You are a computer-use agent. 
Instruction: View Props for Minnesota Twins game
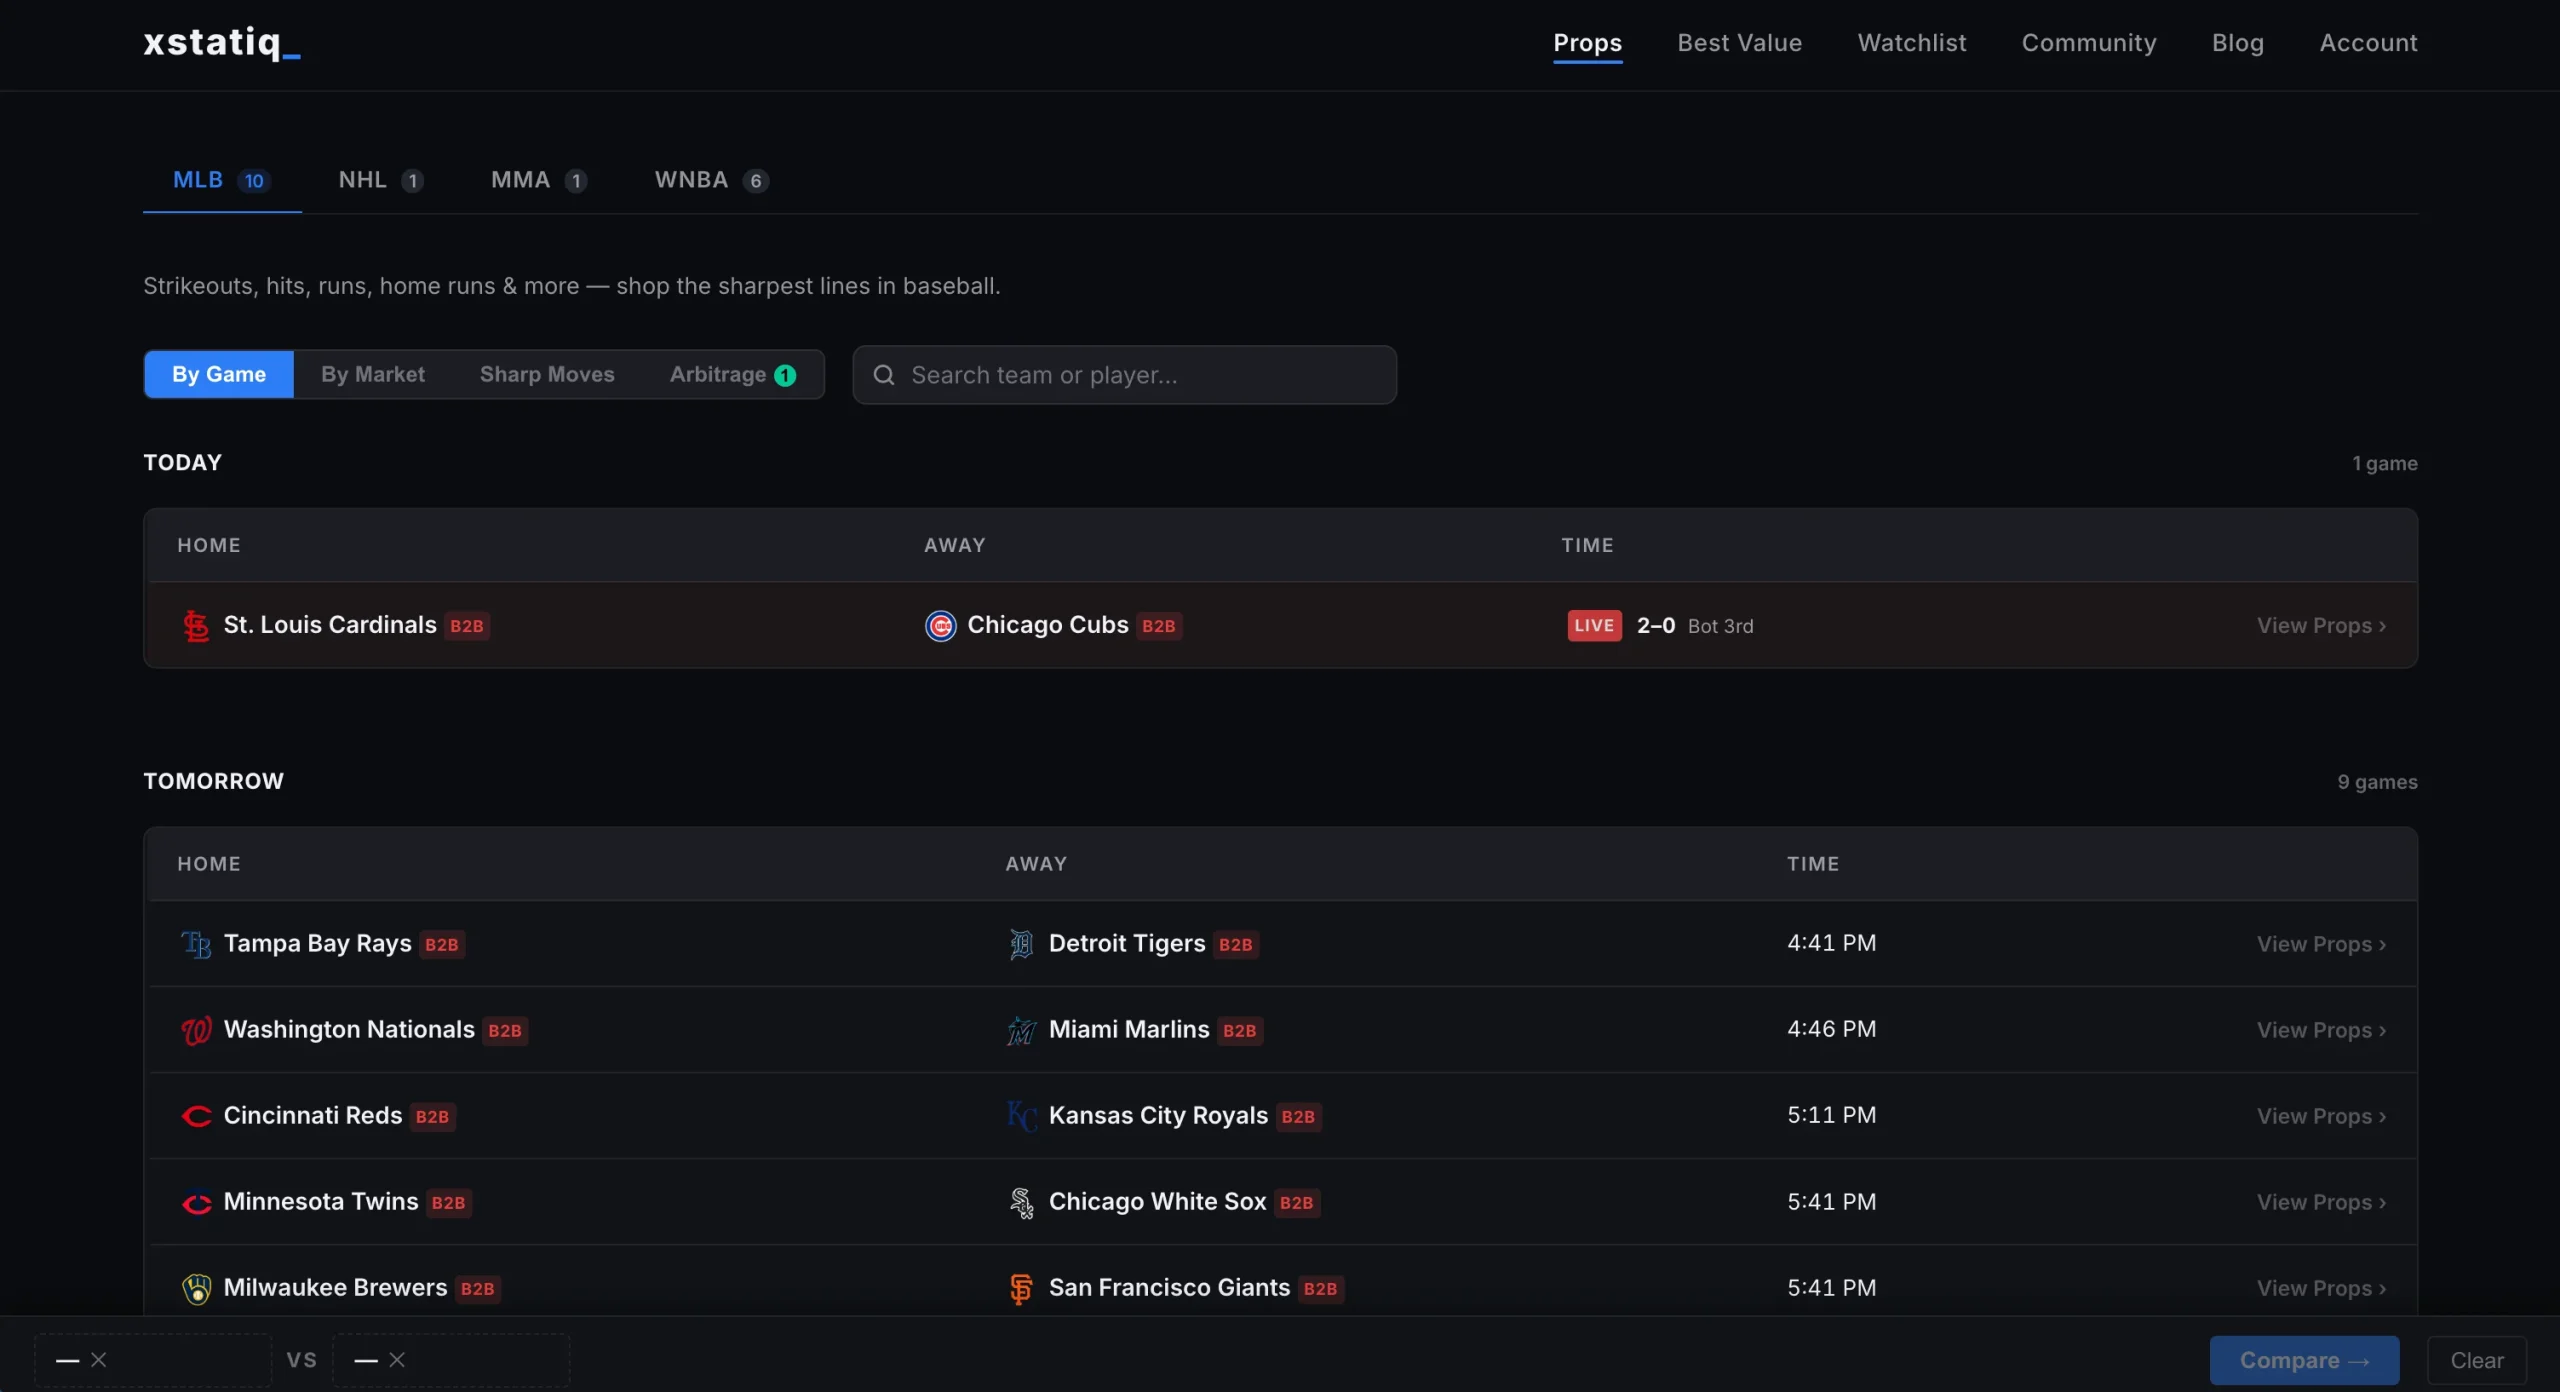point(2321,1202)
